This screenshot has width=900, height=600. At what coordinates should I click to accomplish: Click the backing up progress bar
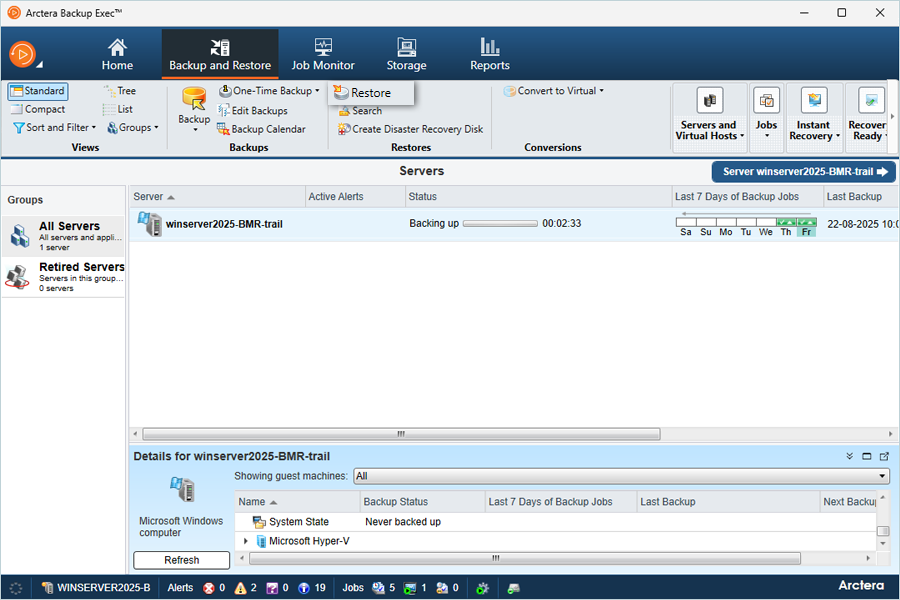(500, 223)
